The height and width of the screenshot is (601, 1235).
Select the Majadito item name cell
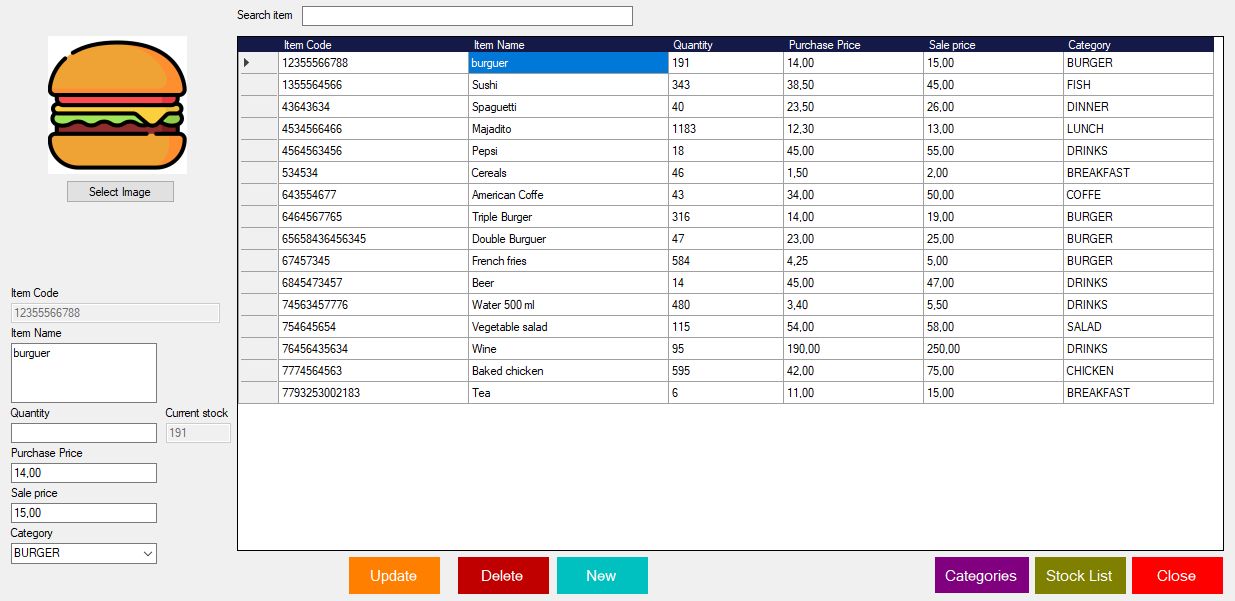[x=569, y=129]
